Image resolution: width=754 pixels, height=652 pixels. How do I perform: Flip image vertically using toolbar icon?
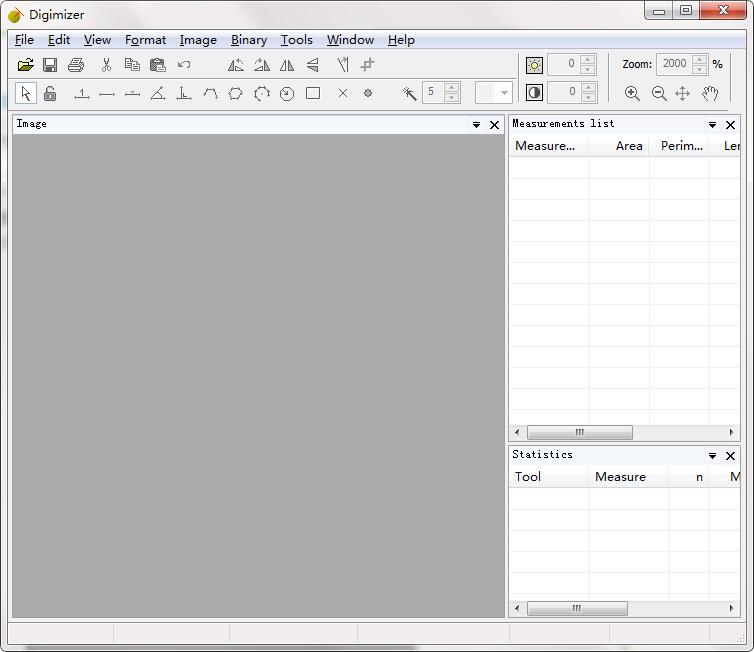[313, 64]
